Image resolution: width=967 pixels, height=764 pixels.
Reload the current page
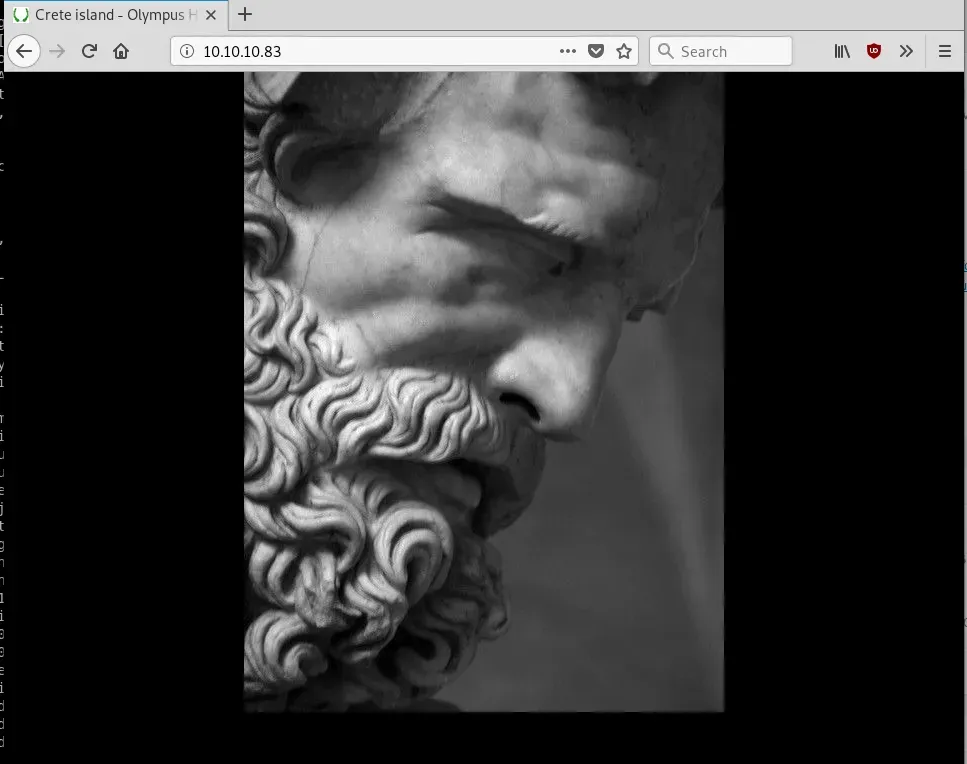(x=89, y=52)
